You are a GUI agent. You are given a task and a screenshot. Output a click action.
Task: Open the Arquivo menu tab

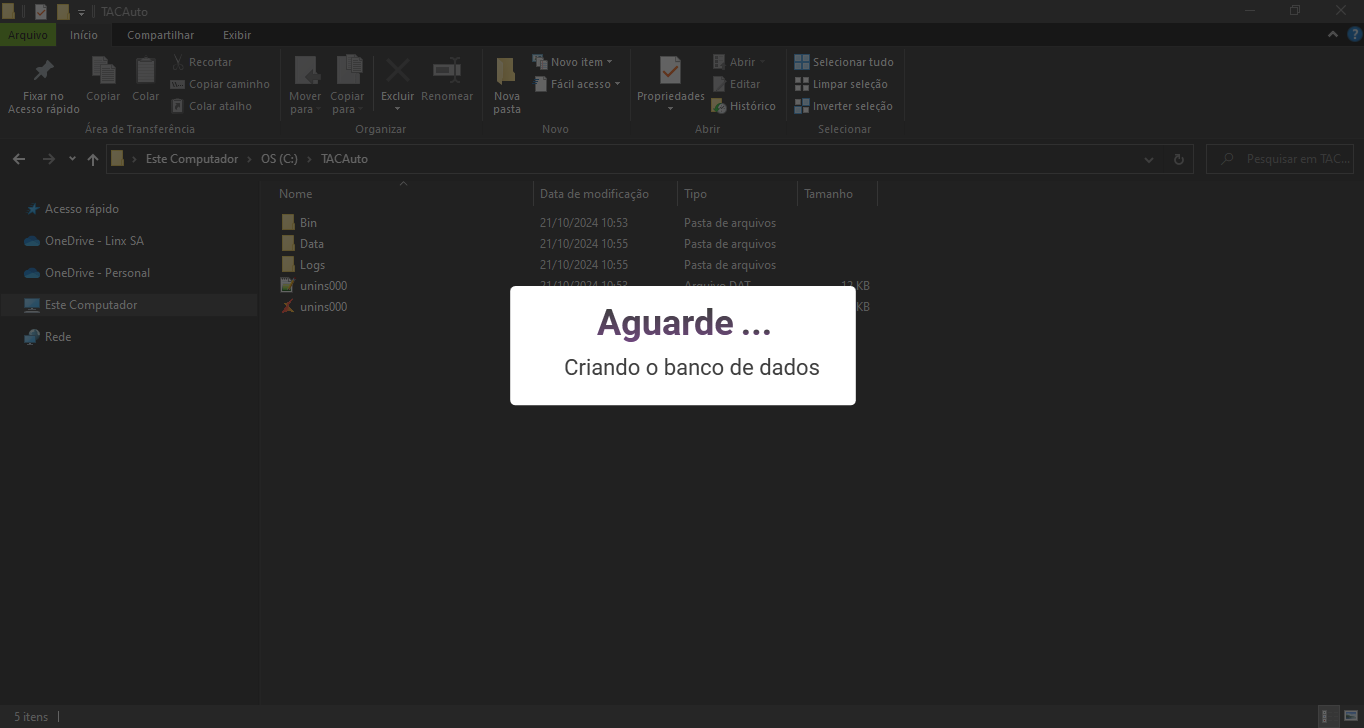tap(28, 35)
